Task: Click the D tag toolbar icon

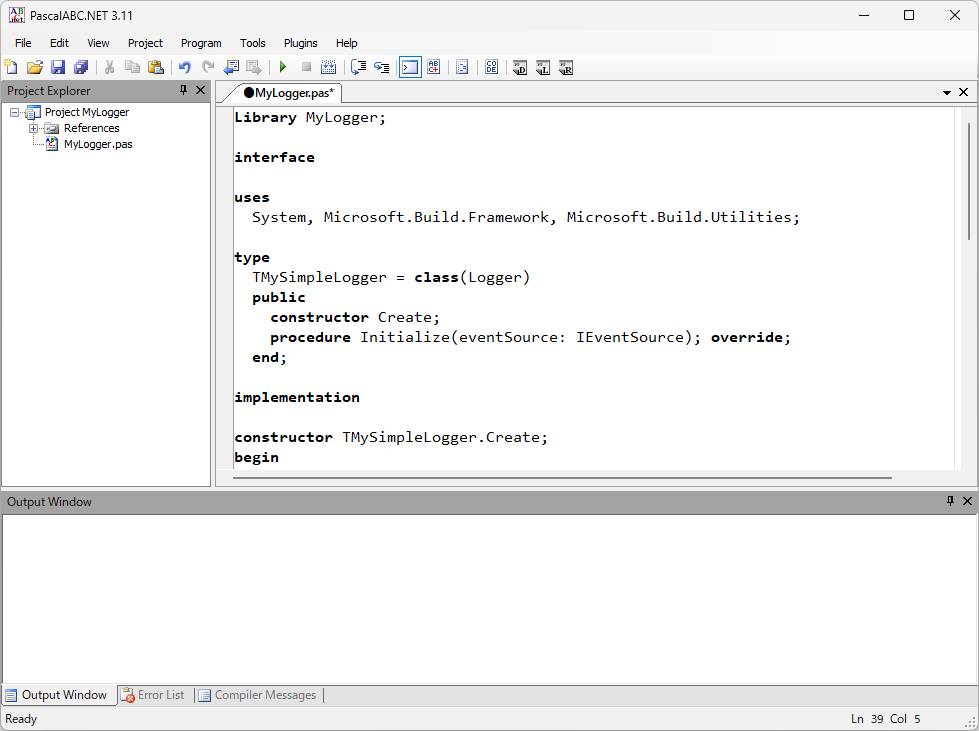Action: (x=520, y=67)
